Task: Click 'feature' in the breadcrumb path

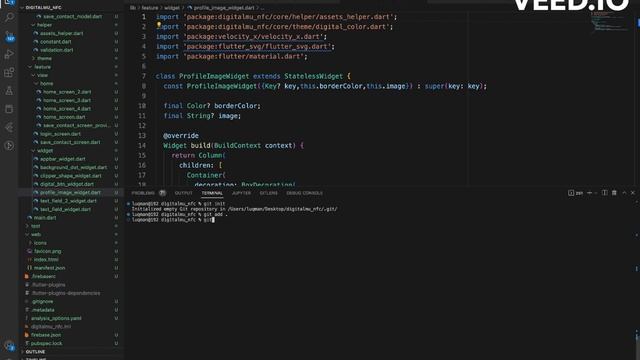Action: [150, 8]
